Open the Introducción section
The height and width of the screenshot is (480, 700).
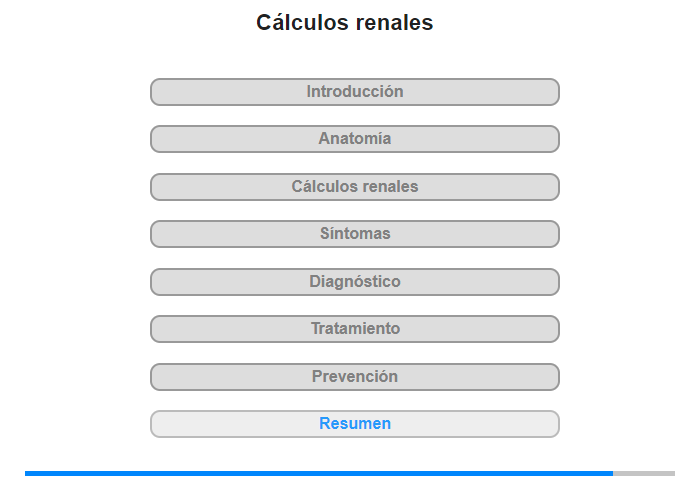[354, 92]
